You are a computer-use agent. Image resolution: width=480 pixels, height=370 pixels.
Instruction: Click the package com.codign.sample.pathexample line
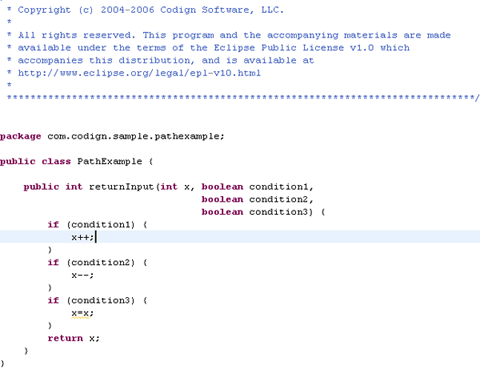(x=112, y=136)
